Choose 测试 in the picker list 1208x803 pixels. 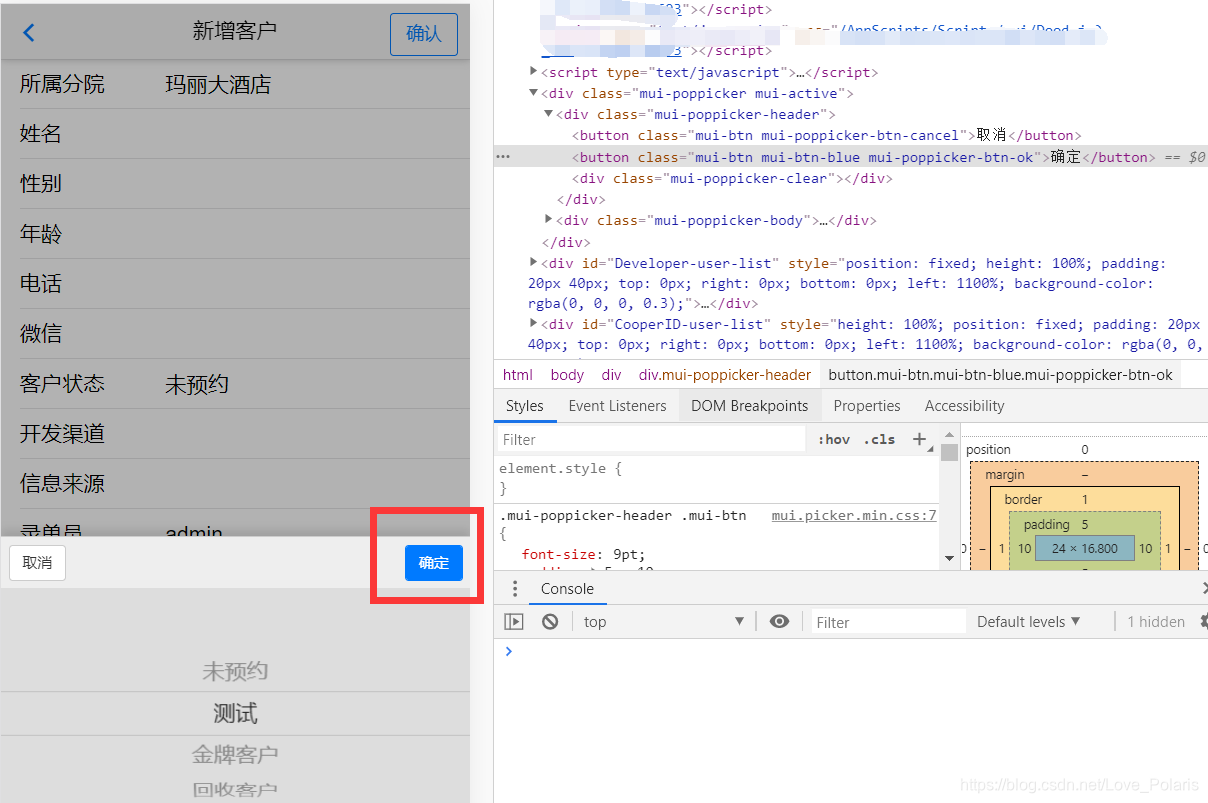click(235, 713)
